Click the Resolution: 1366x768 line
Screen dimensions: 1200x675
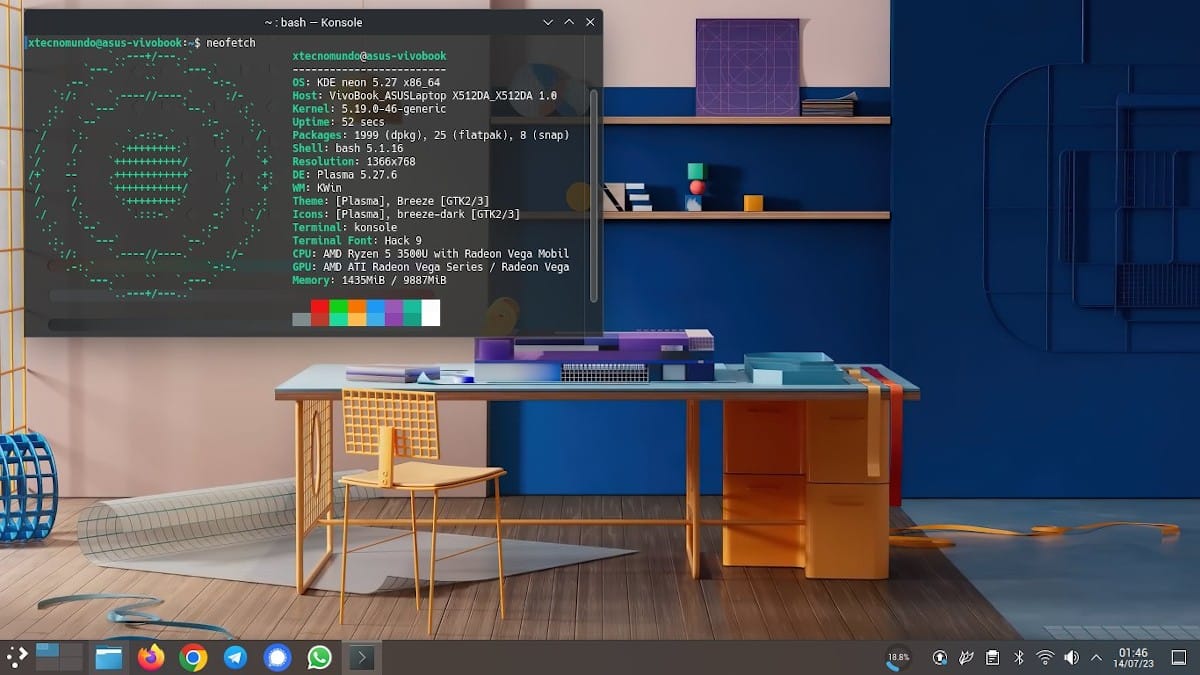point(354,160)
